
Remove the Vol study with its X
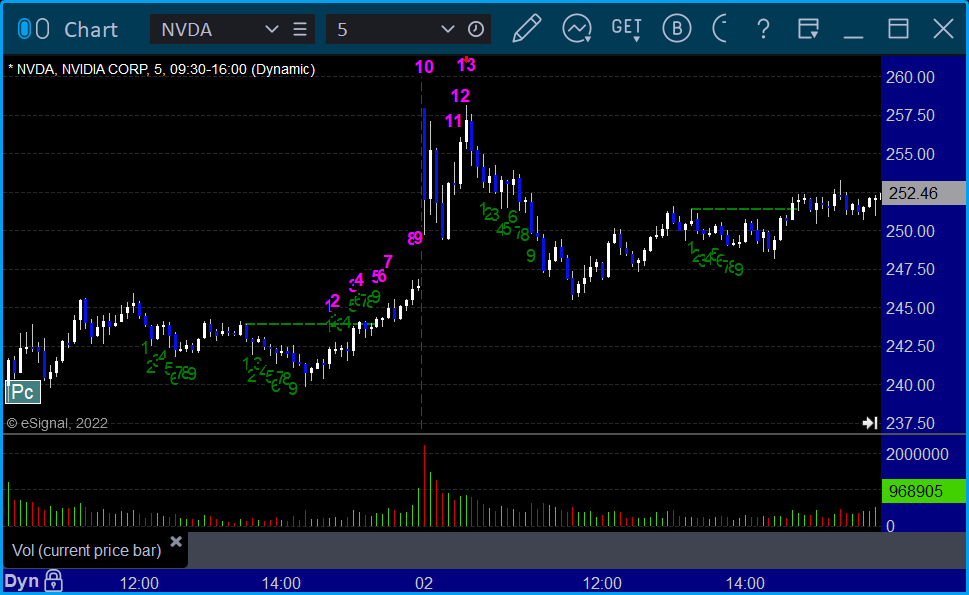pos(176,542)
